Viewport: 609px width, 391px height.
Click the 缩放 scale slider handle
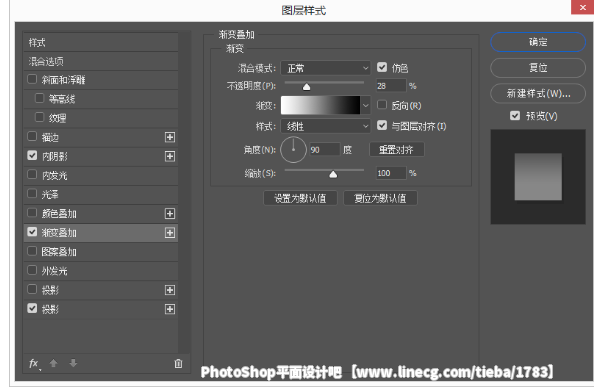(333, 174)
